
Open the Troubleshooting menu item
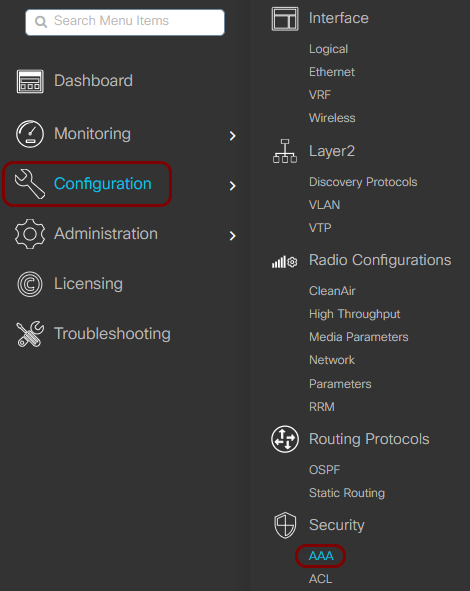(x=112, y=334)
